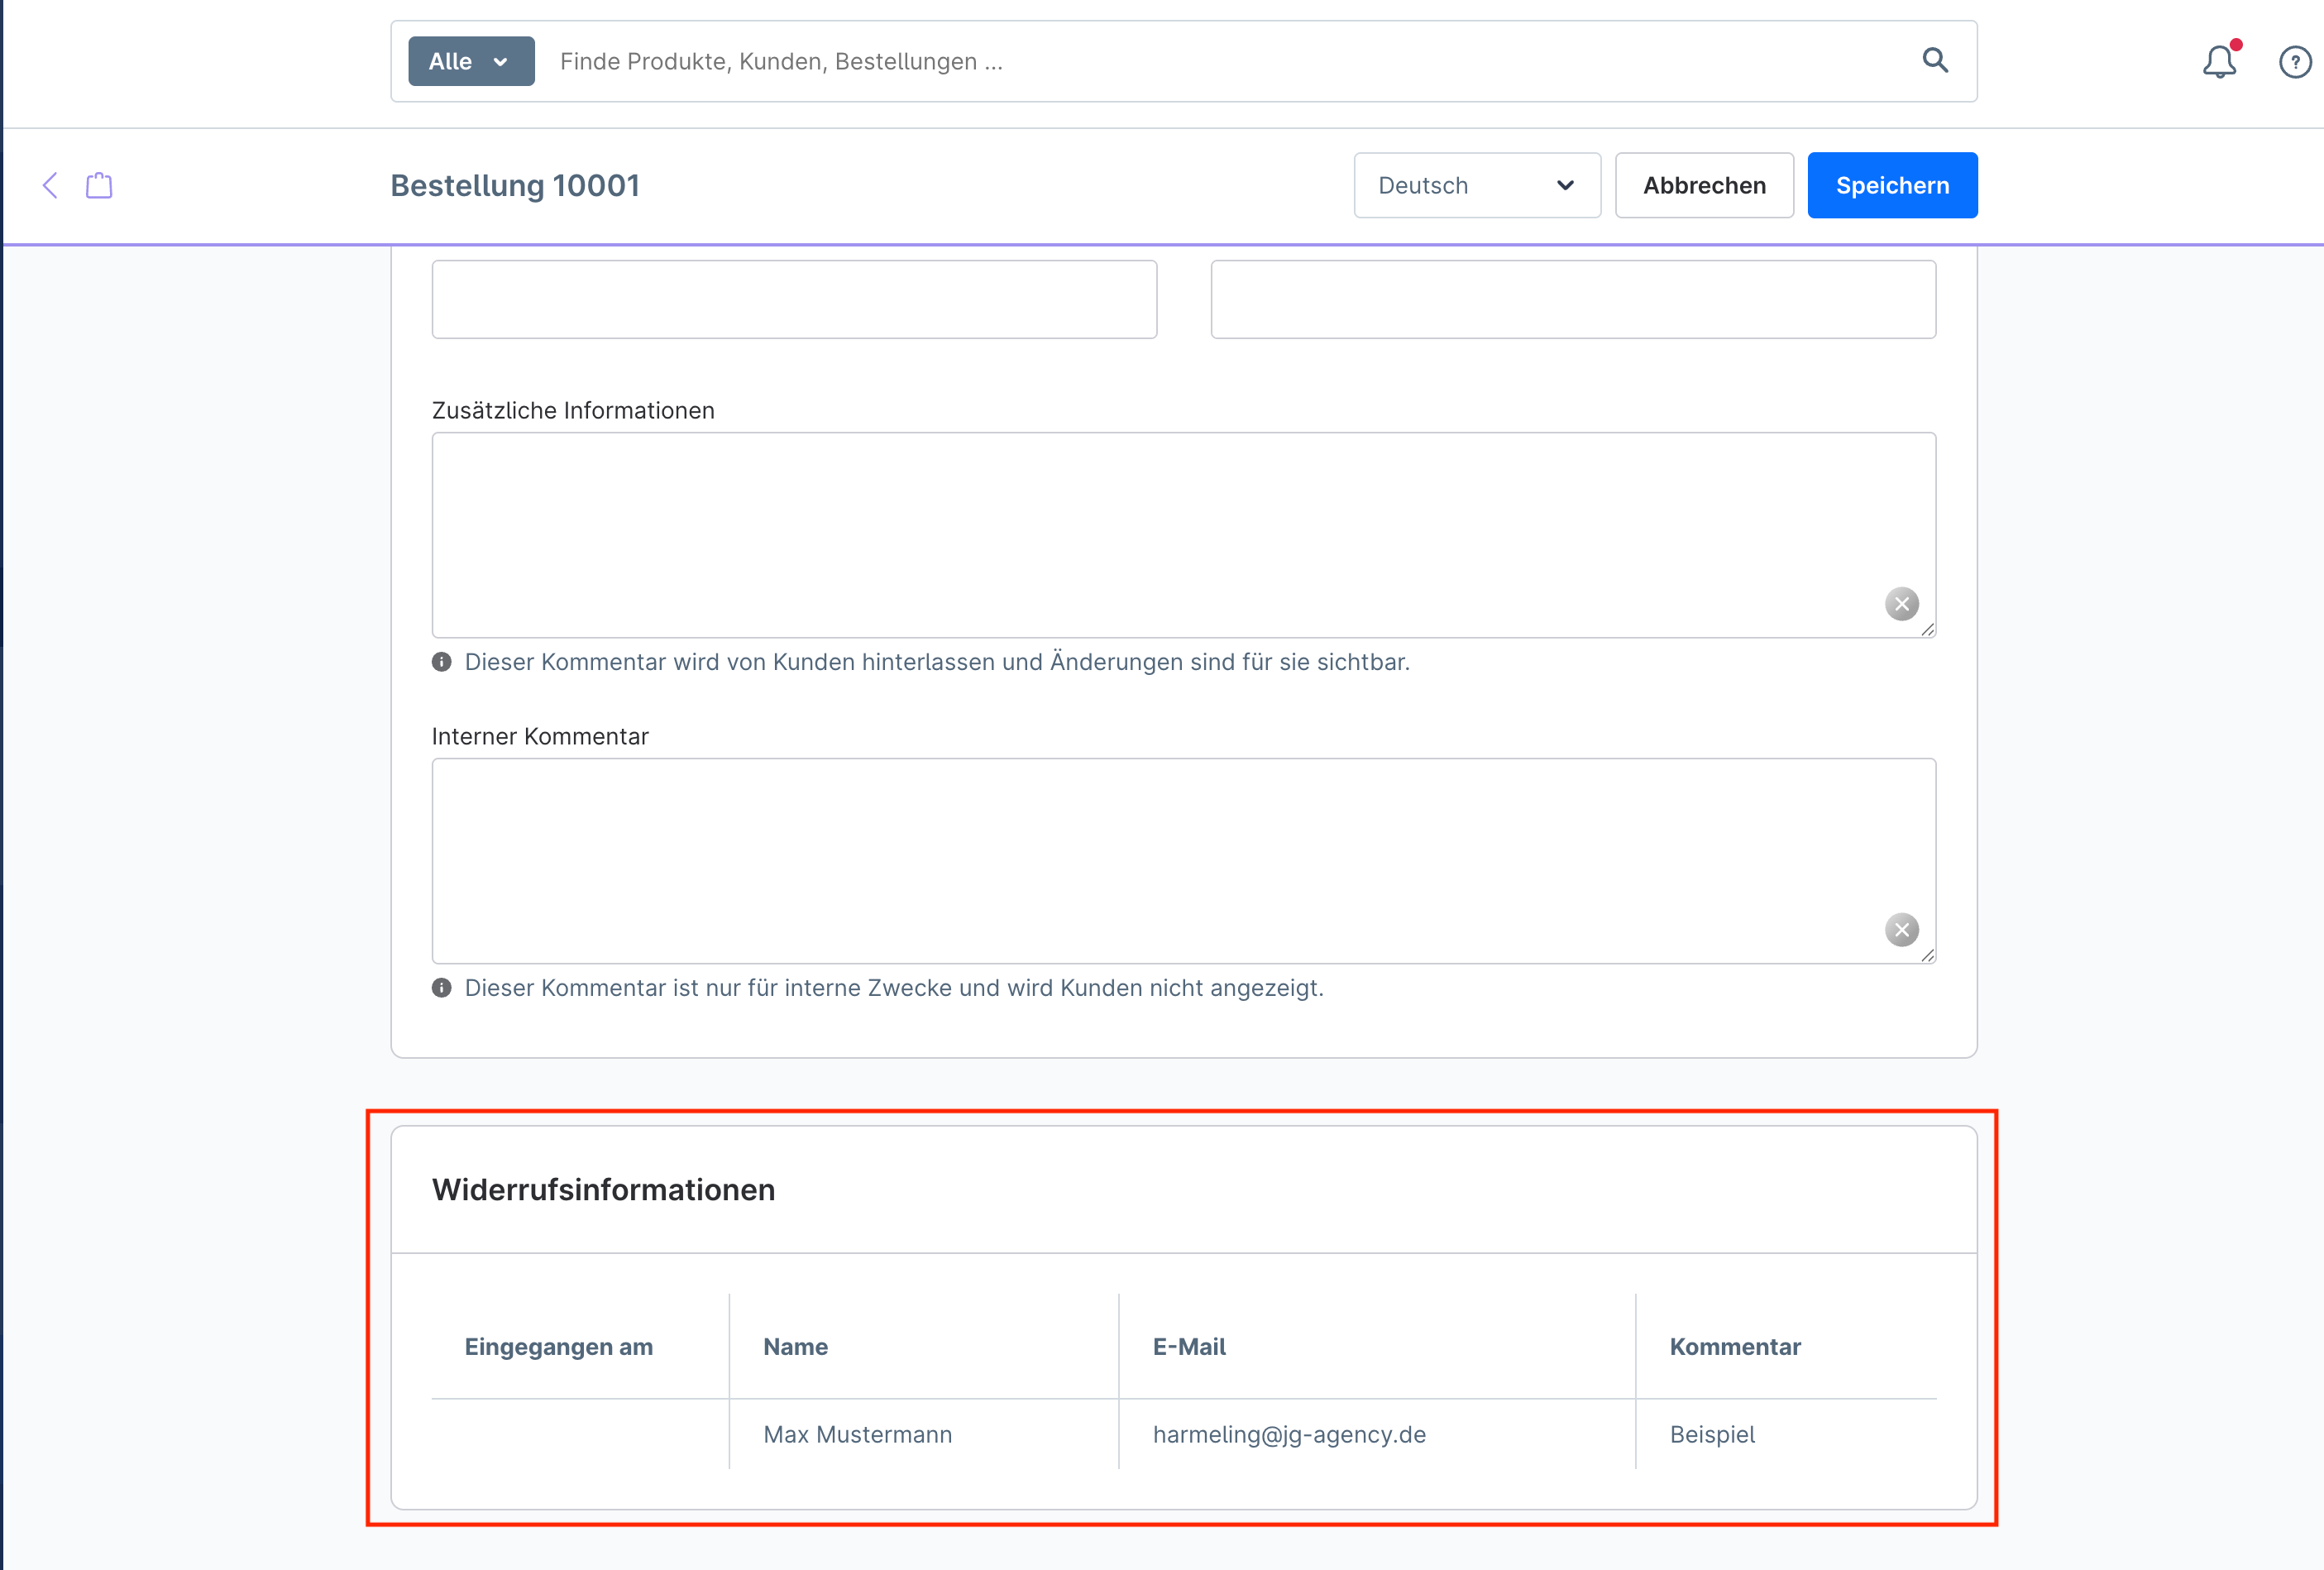Click the Eingegangen am column header
2324x1570 pixels.
558,1347
